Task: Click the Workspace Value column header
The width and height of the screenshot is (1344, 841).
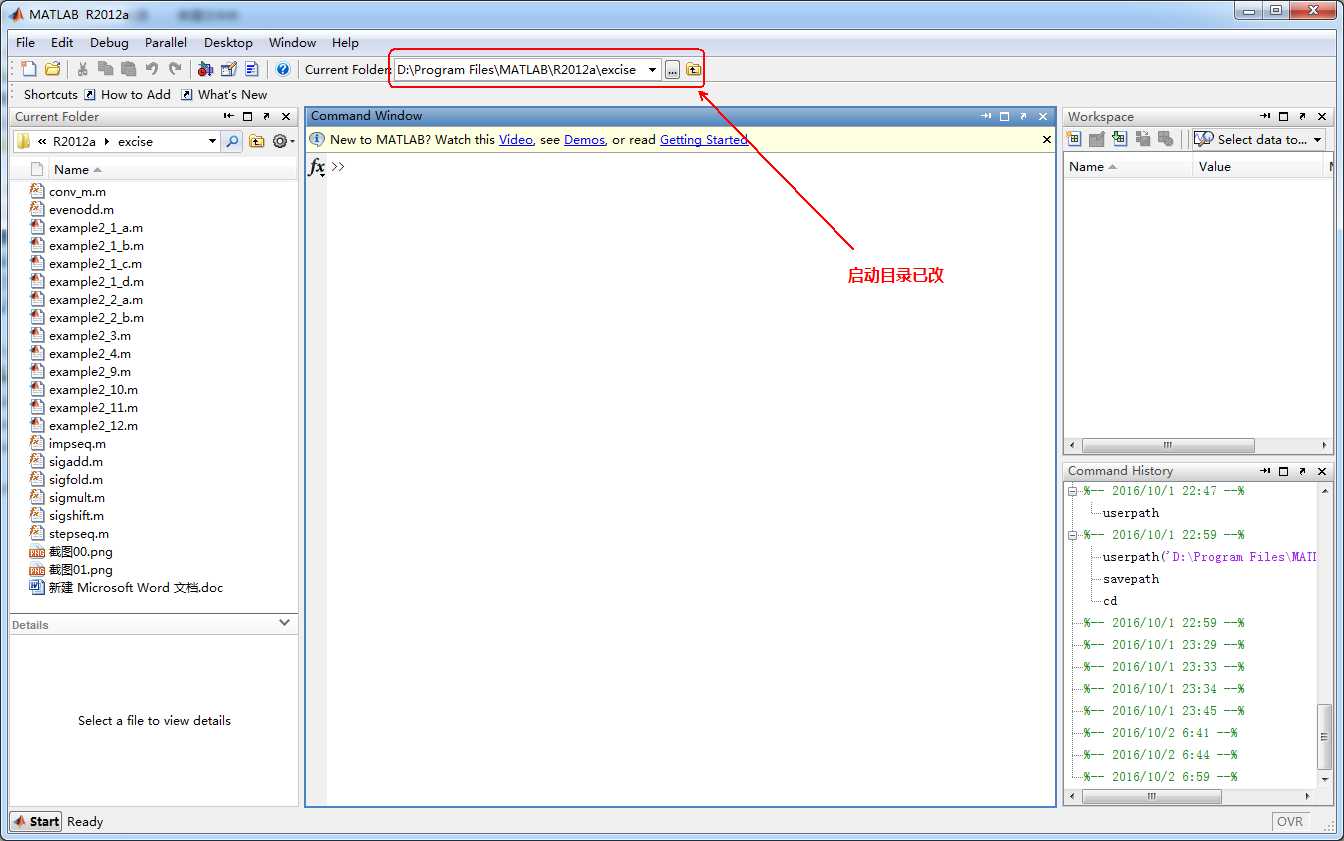Action: click(1258, 167)
